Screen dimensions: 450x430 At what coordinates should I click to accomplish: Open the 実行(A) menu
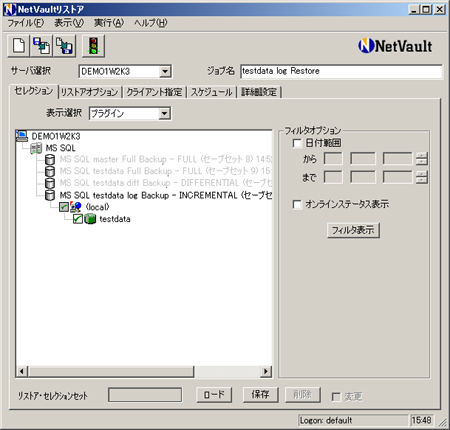point(109,23)
